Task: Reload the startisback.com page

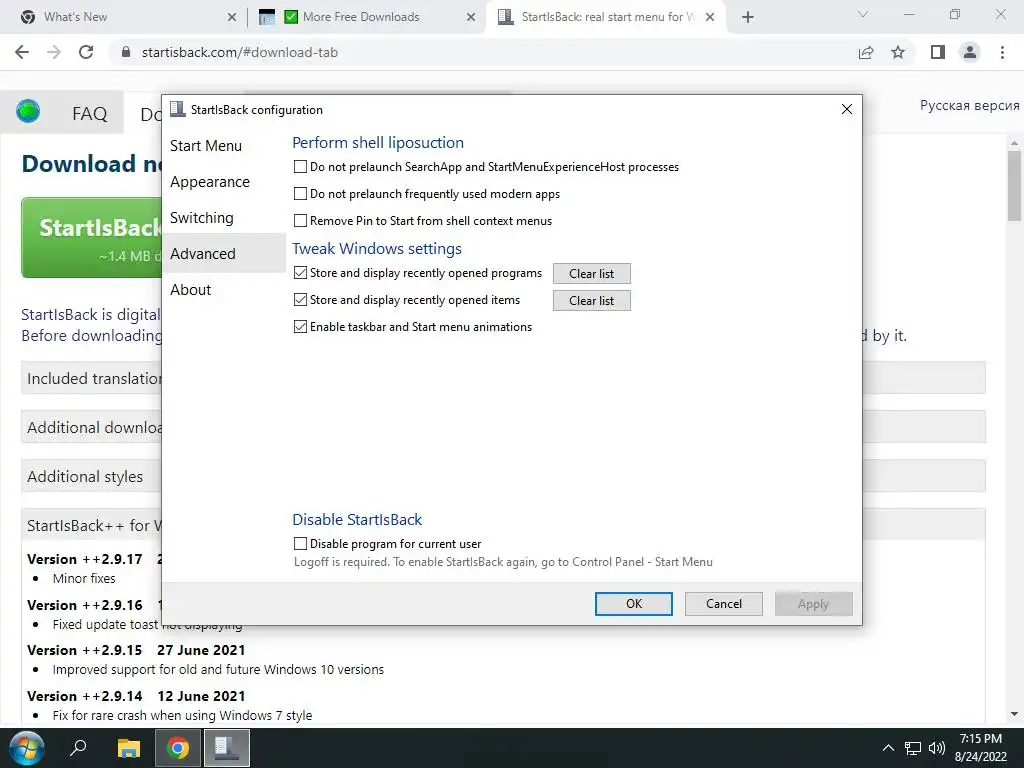Action: [86, 52]
